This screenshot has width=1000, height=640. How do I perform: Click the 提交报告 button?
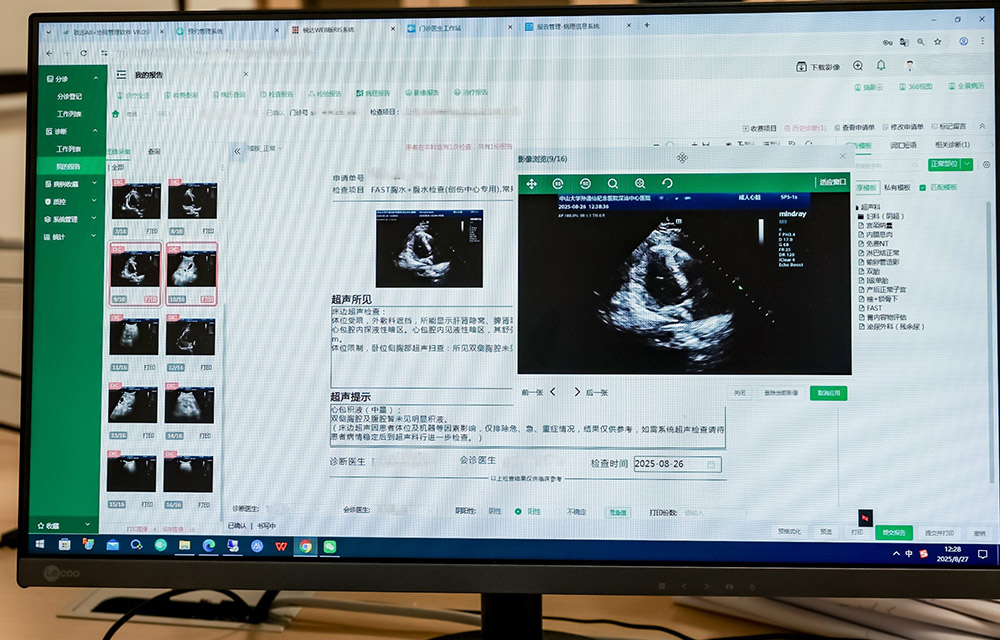point(894,532)
